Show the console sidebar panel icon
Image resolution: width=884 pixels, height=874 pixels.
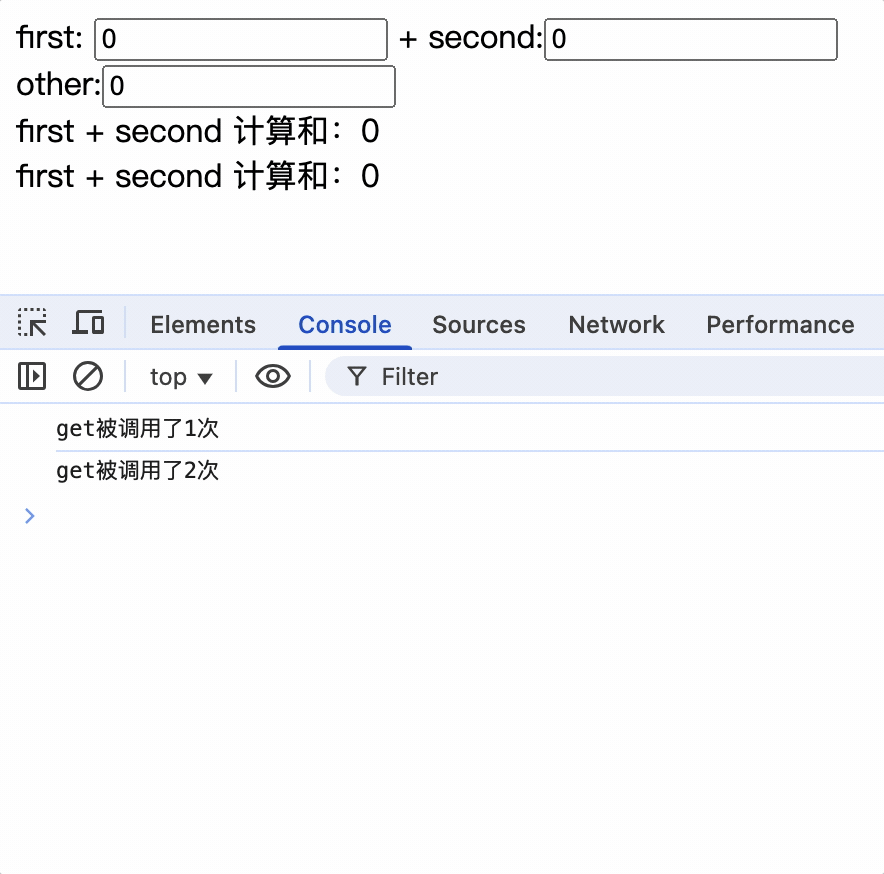point(32,376)
